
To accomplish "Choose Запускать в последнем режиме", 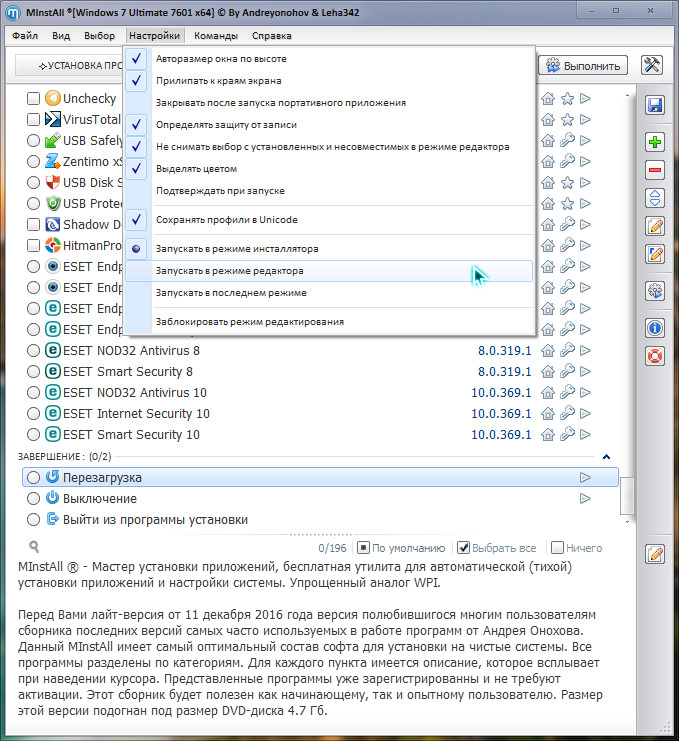I will click(x=329, y=293).
